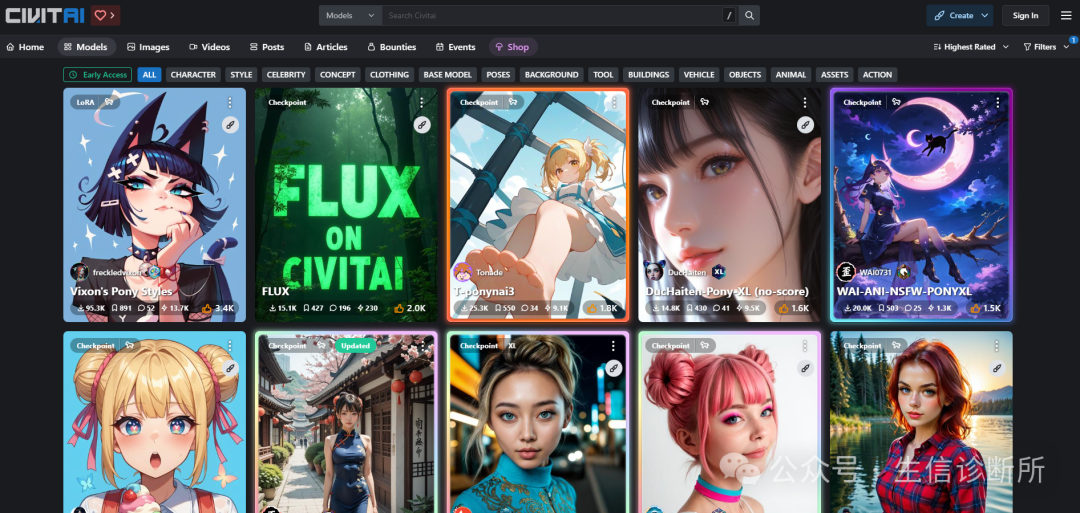Click the magnifier search button
1080x513 pixels.
click(x=749, y=15)
